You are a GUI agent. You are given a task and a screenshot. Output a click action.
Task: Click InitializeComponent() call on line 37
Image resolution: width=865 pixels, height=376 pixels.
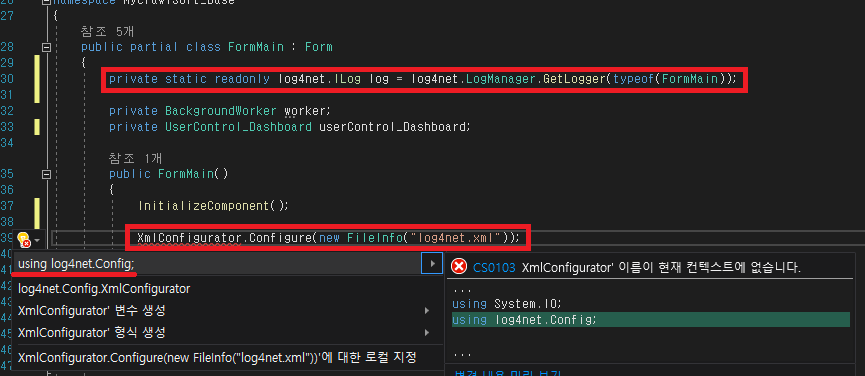[213, 206]
